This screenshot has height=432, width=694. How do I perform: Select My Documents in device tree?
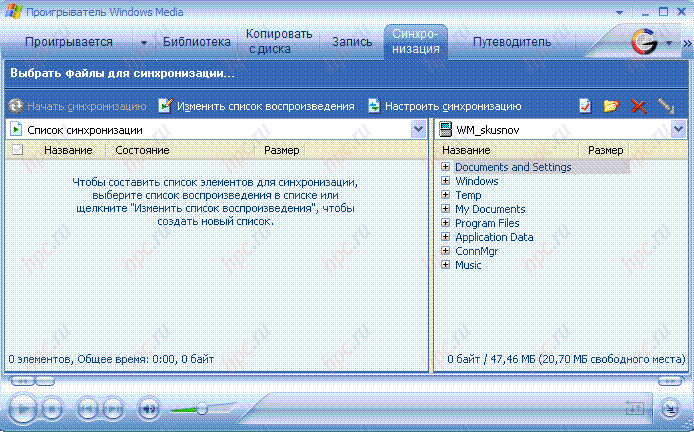[x=490, y=209]
